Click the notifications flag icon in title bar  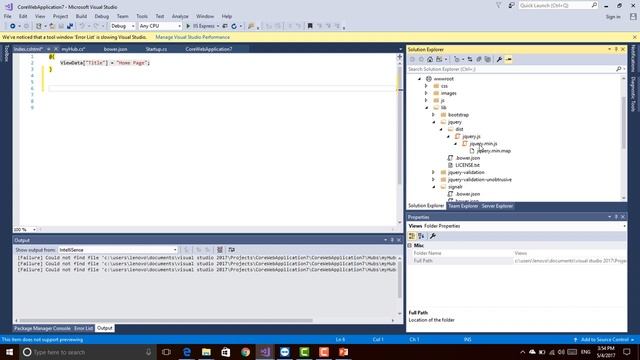[499, 6]
